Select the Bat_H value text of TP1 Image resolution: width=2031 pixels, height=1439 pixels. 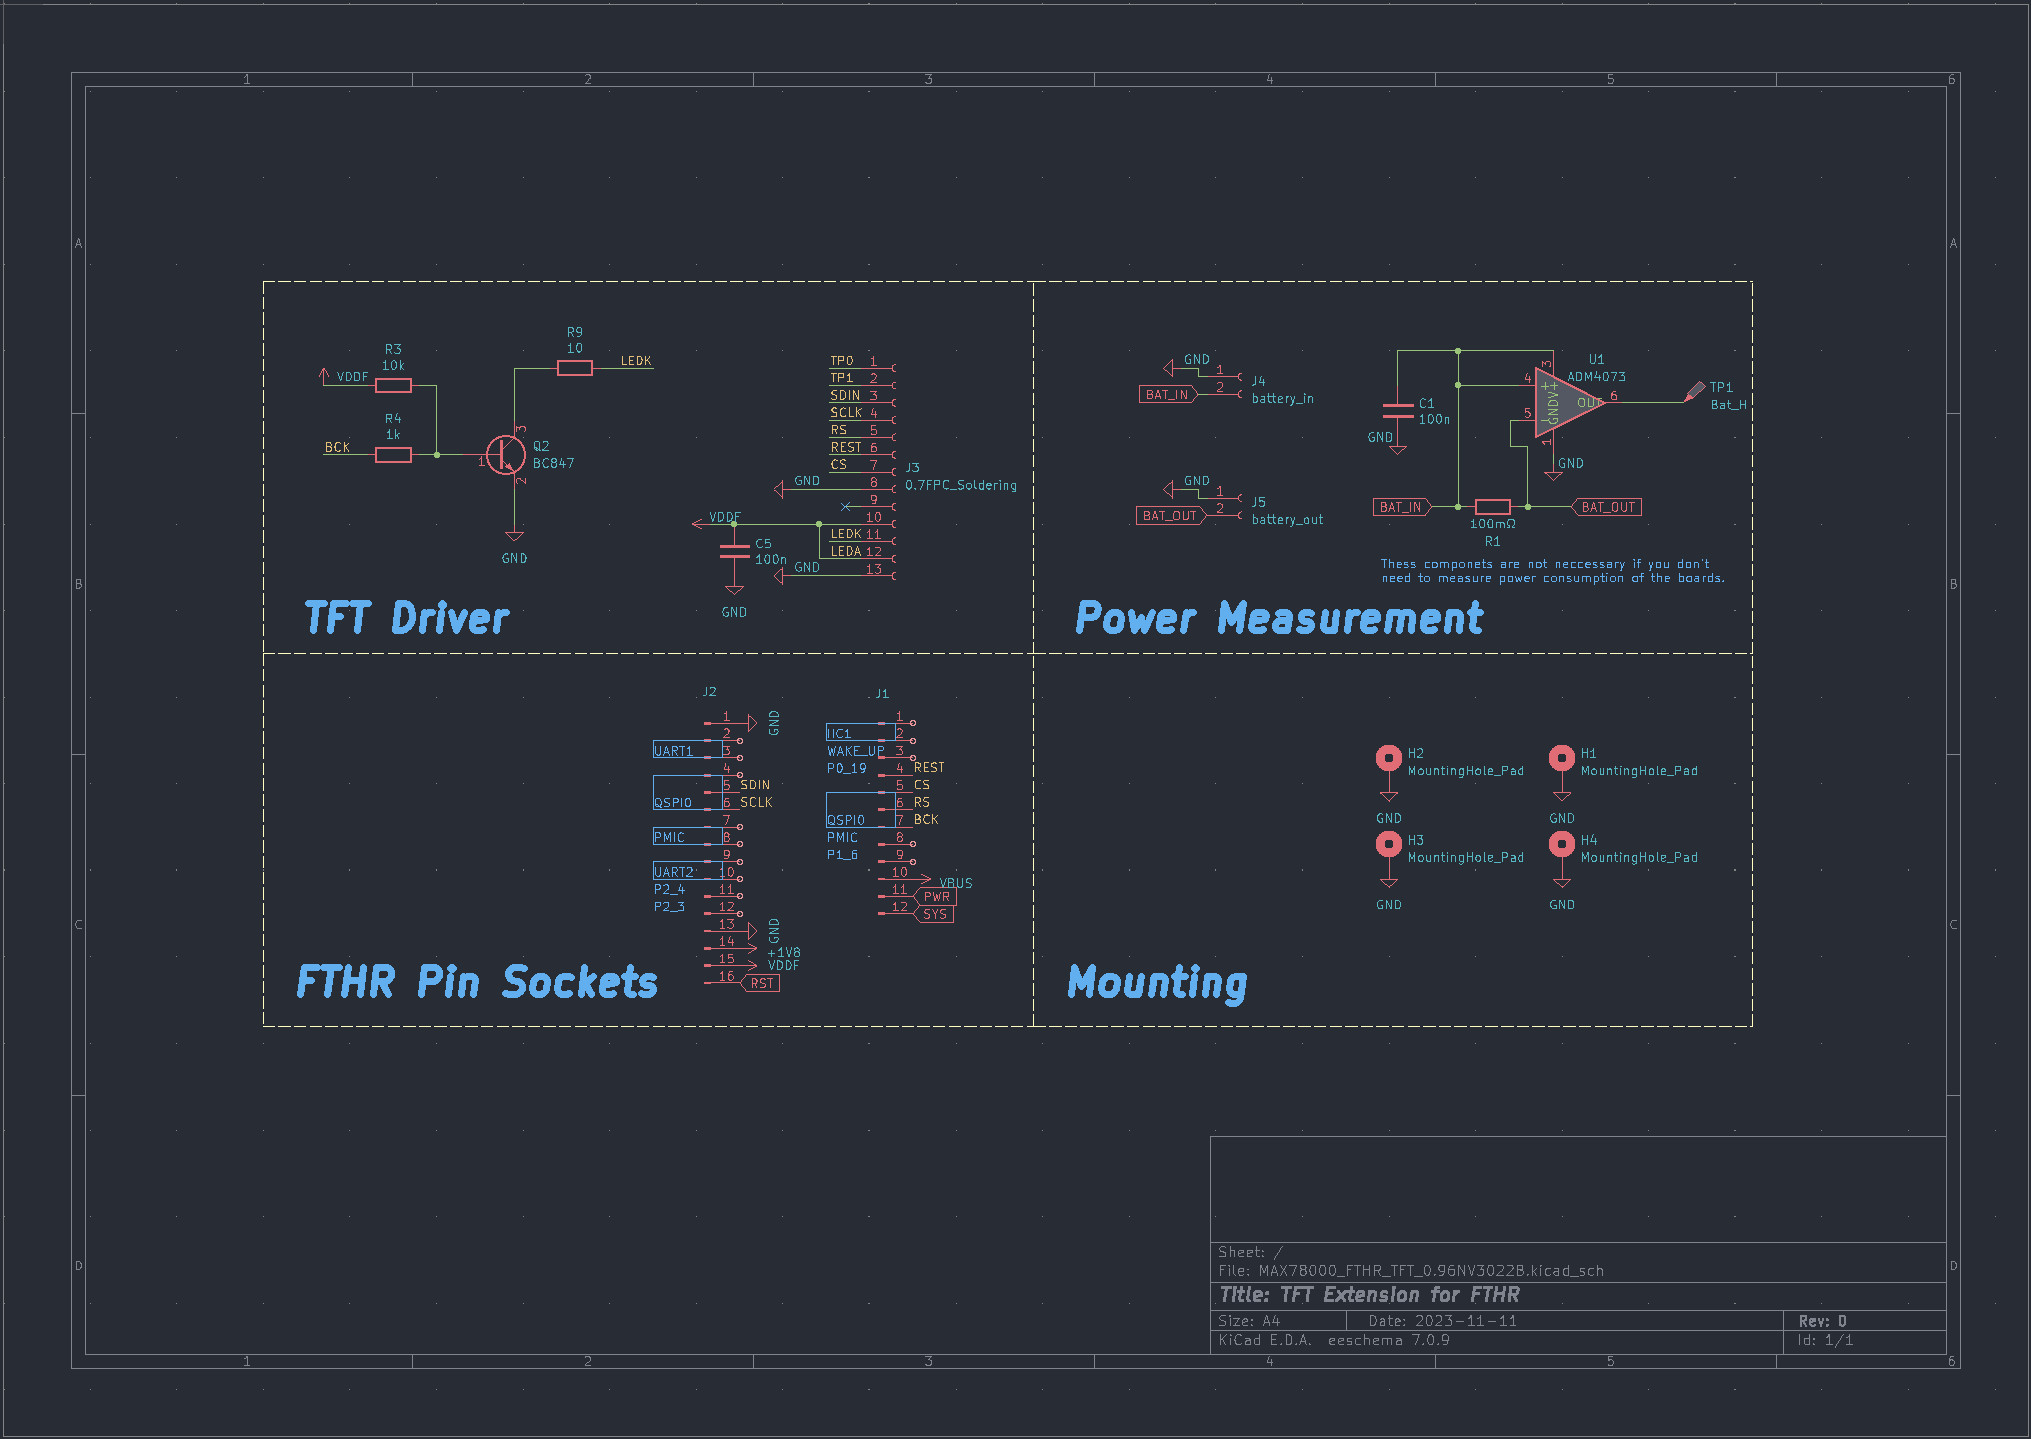coord(1729,405)
